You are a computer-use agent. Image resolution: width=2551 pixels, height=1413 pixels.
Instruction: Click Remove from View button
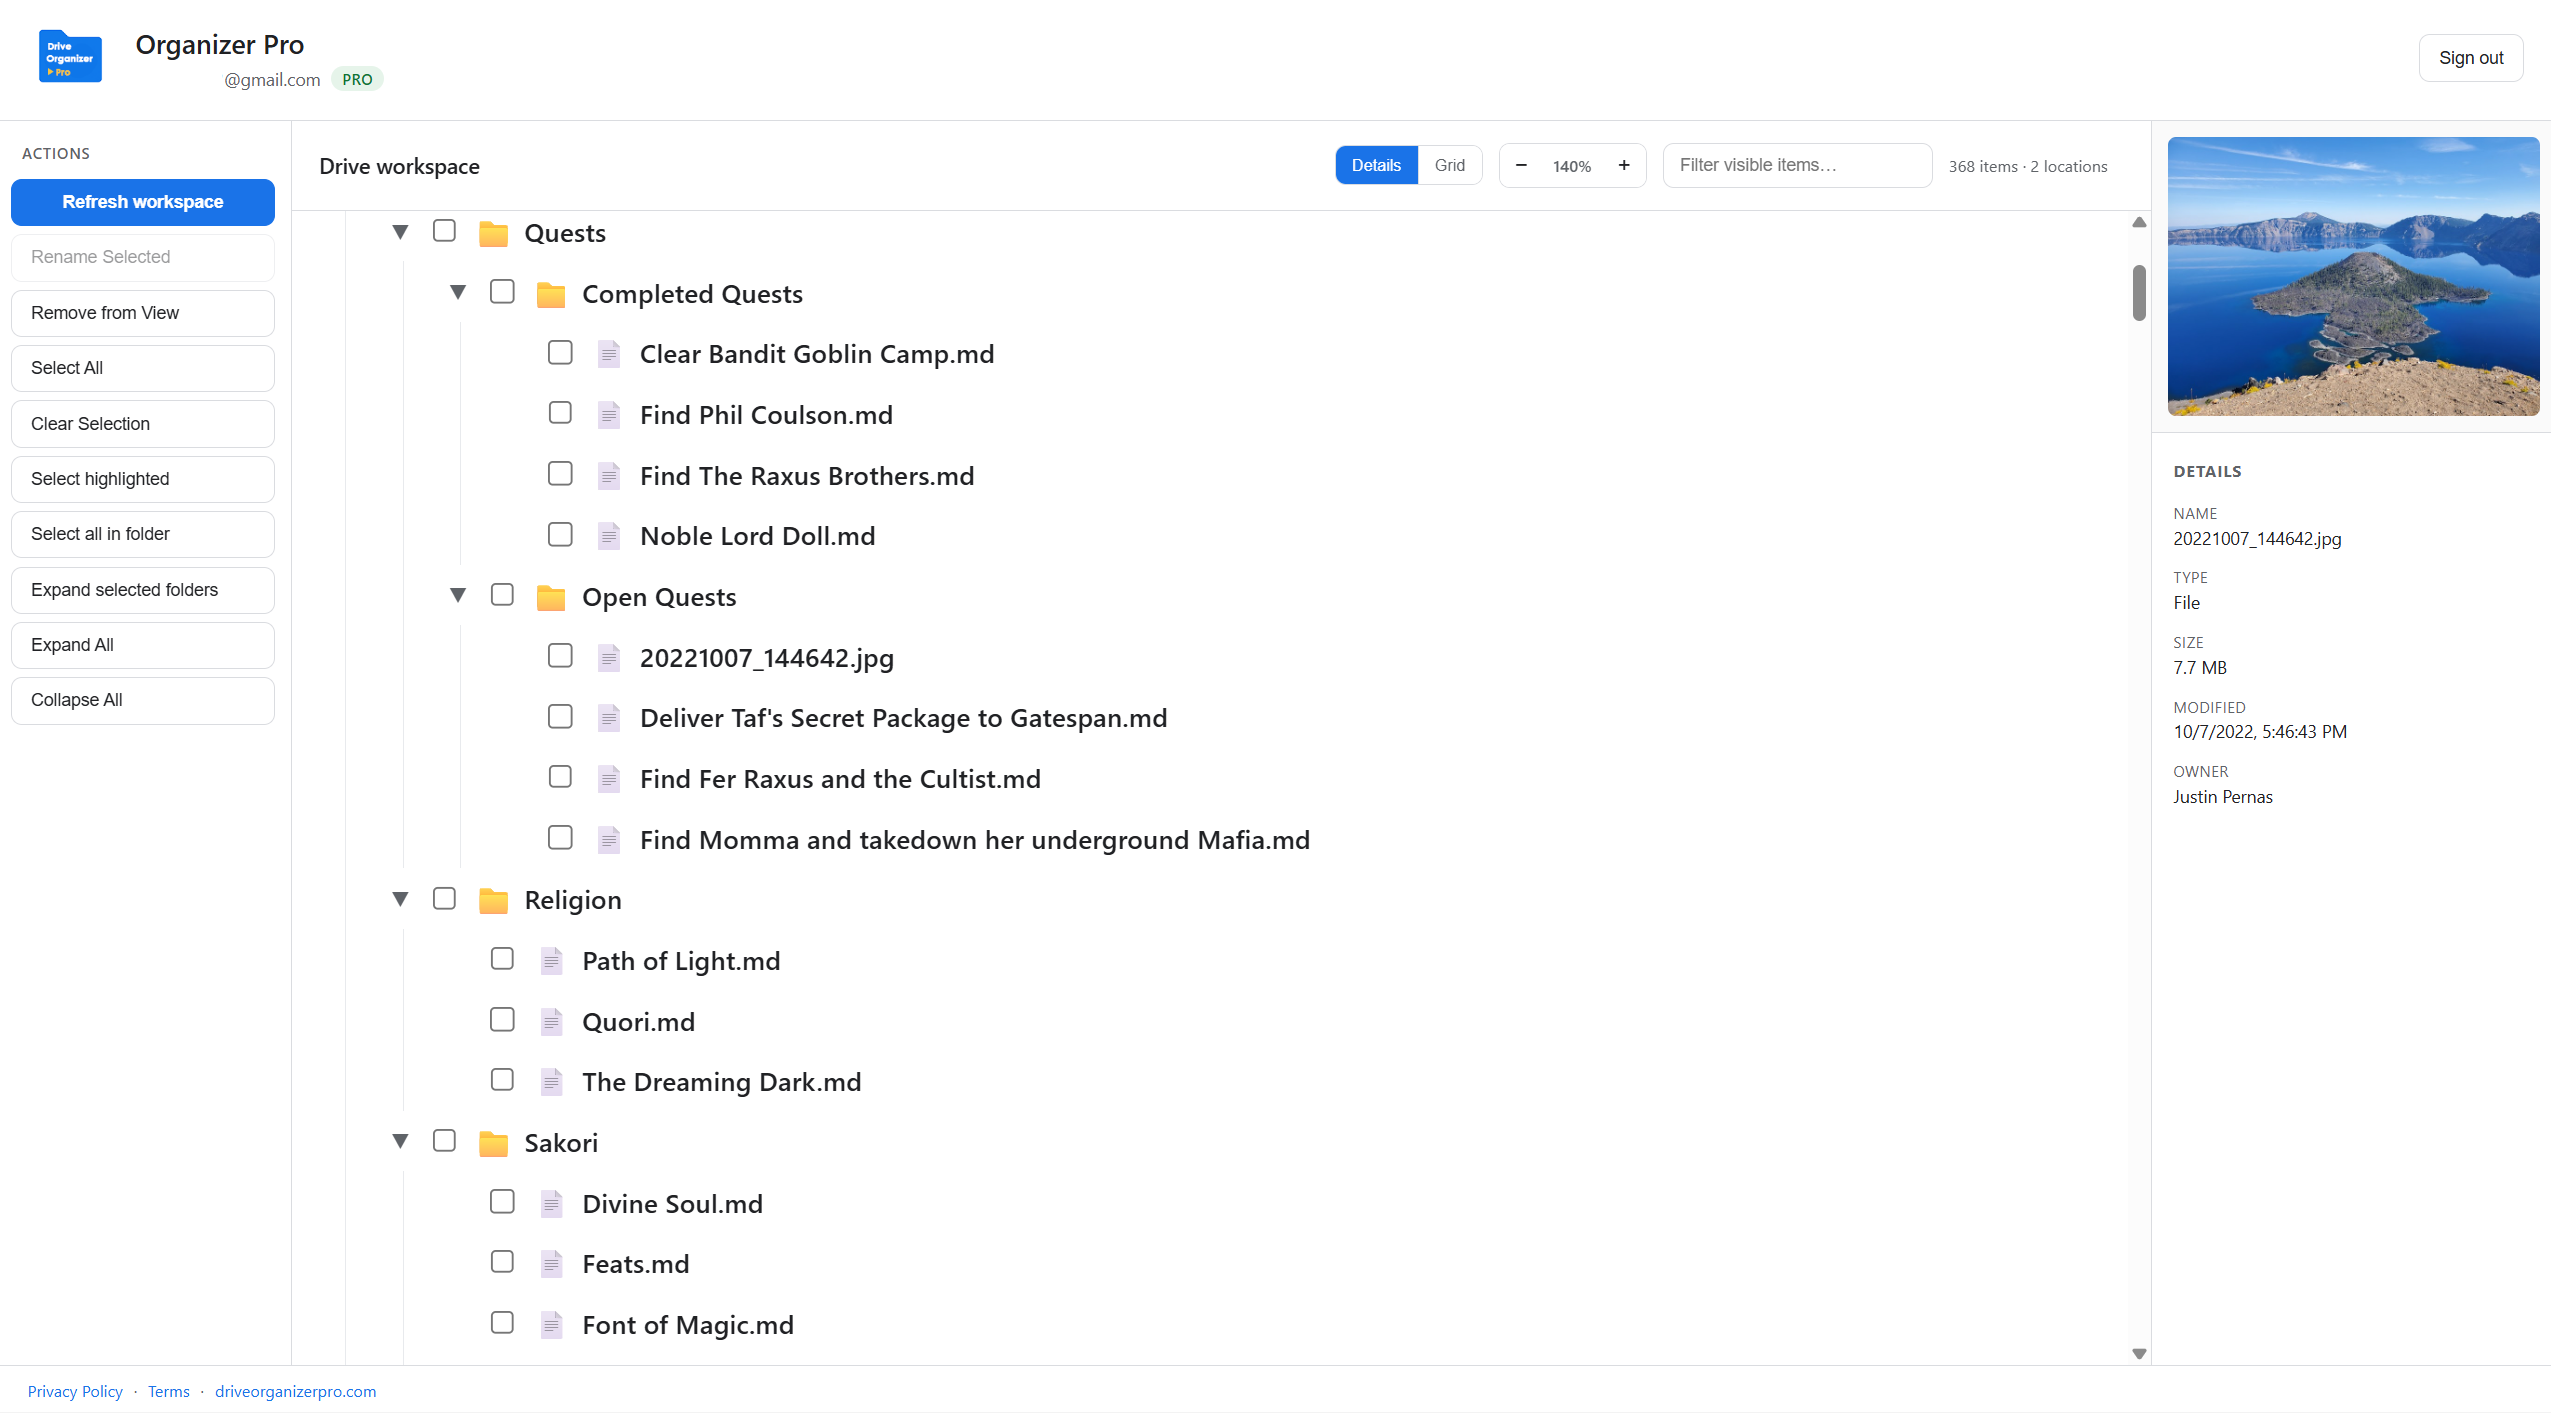143,313
